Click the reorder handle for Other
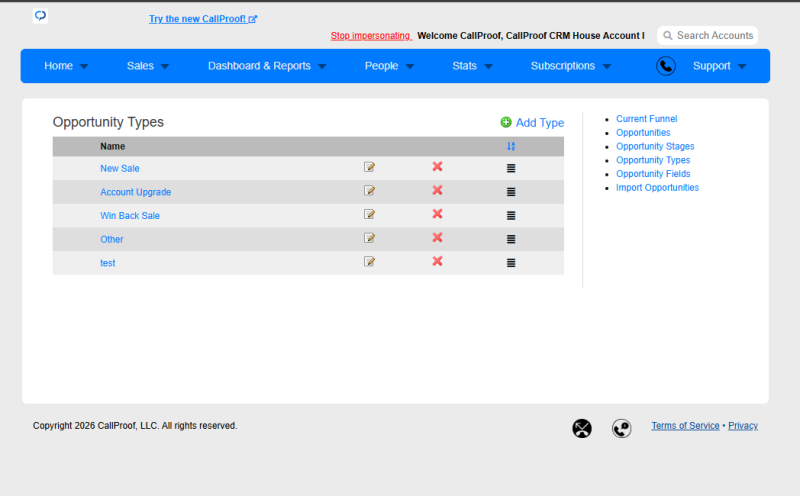800x496 pixels. coord(511,239)
